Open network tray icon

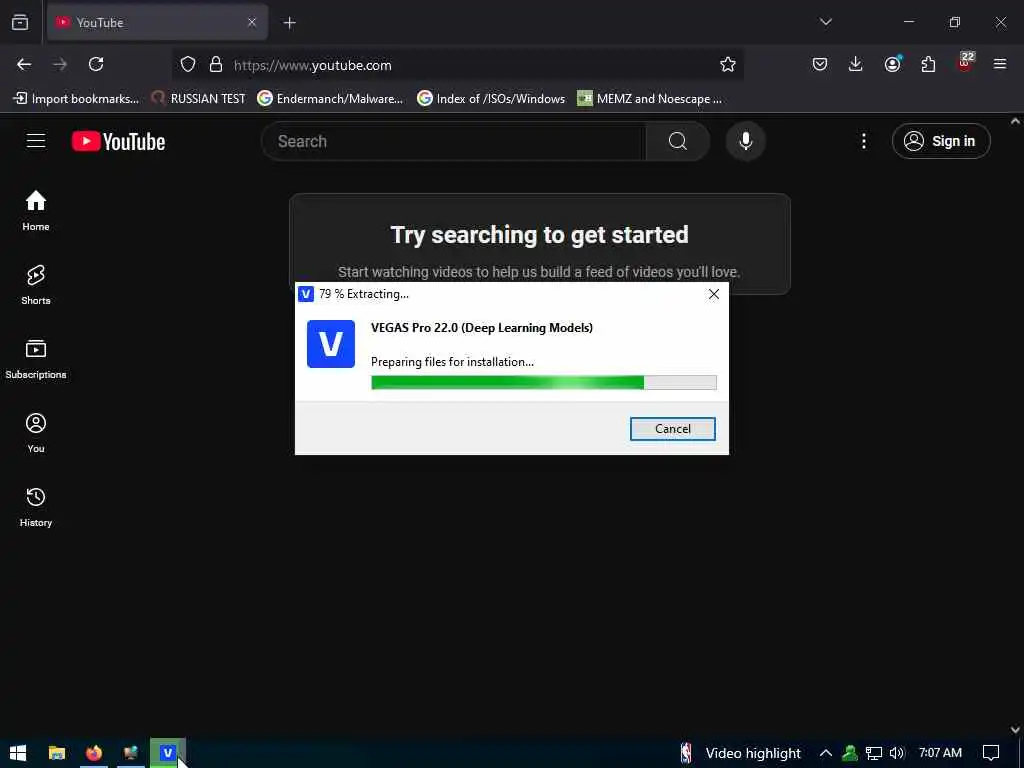[874, 753]
